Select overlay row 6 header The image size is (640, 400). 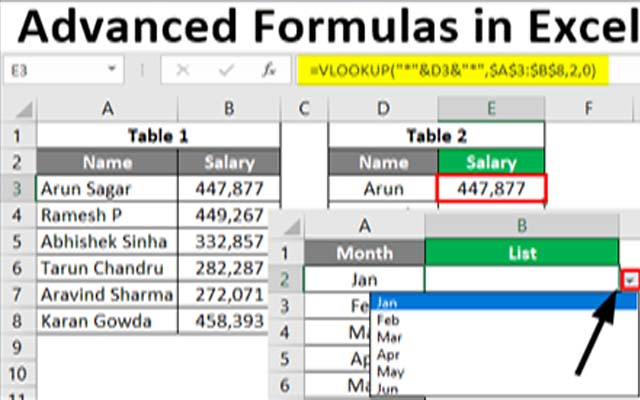[285, 385]
